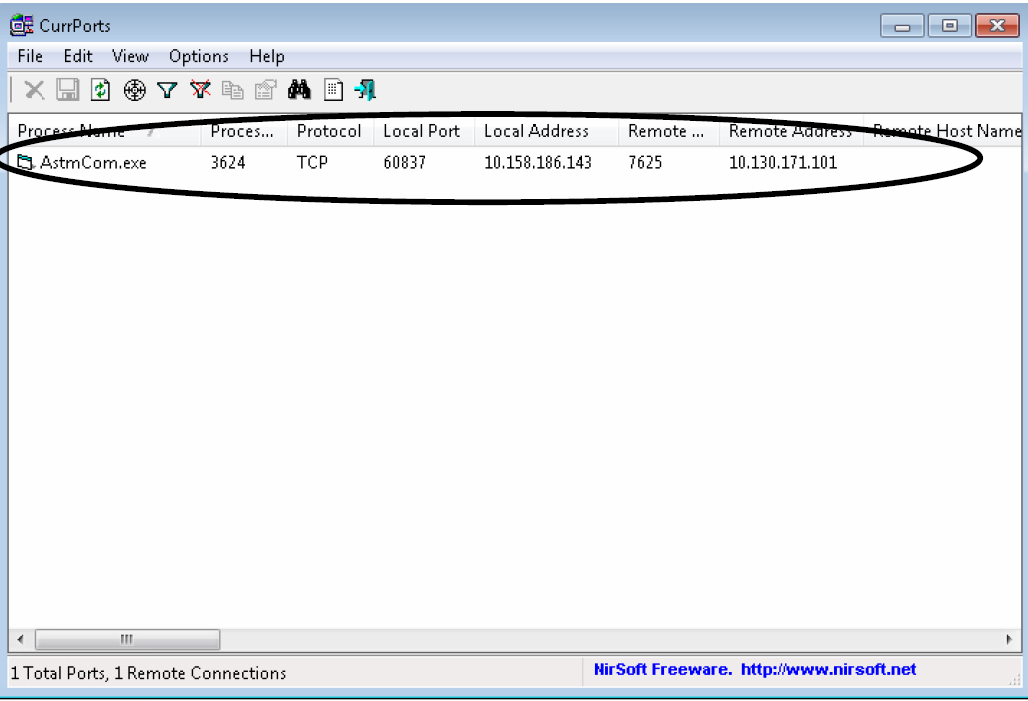Click the funnel filter toolbar icon

tap(168, 90)
